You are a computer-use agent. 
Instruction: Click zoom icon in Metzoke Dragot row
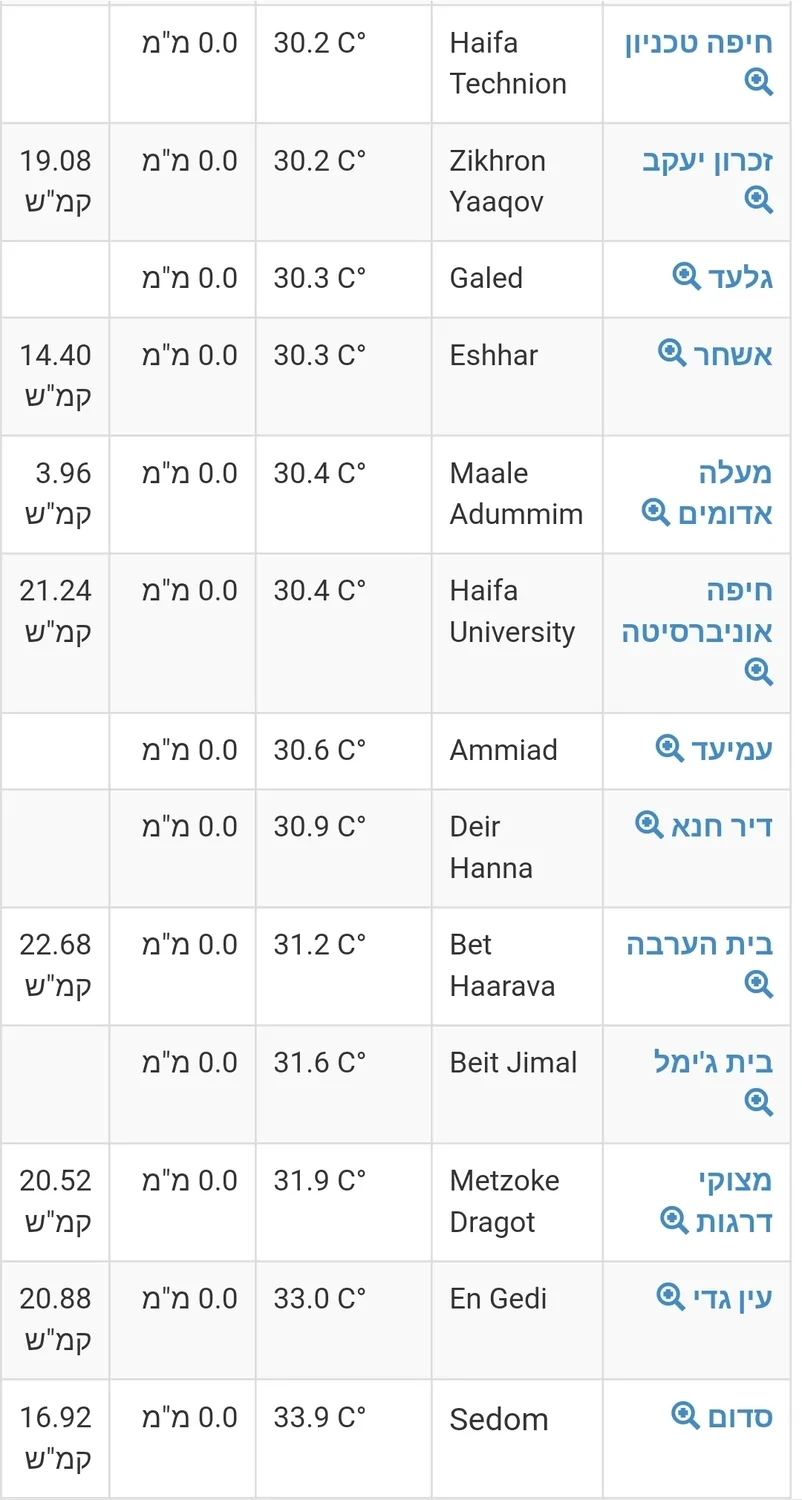click(675, 1220)
